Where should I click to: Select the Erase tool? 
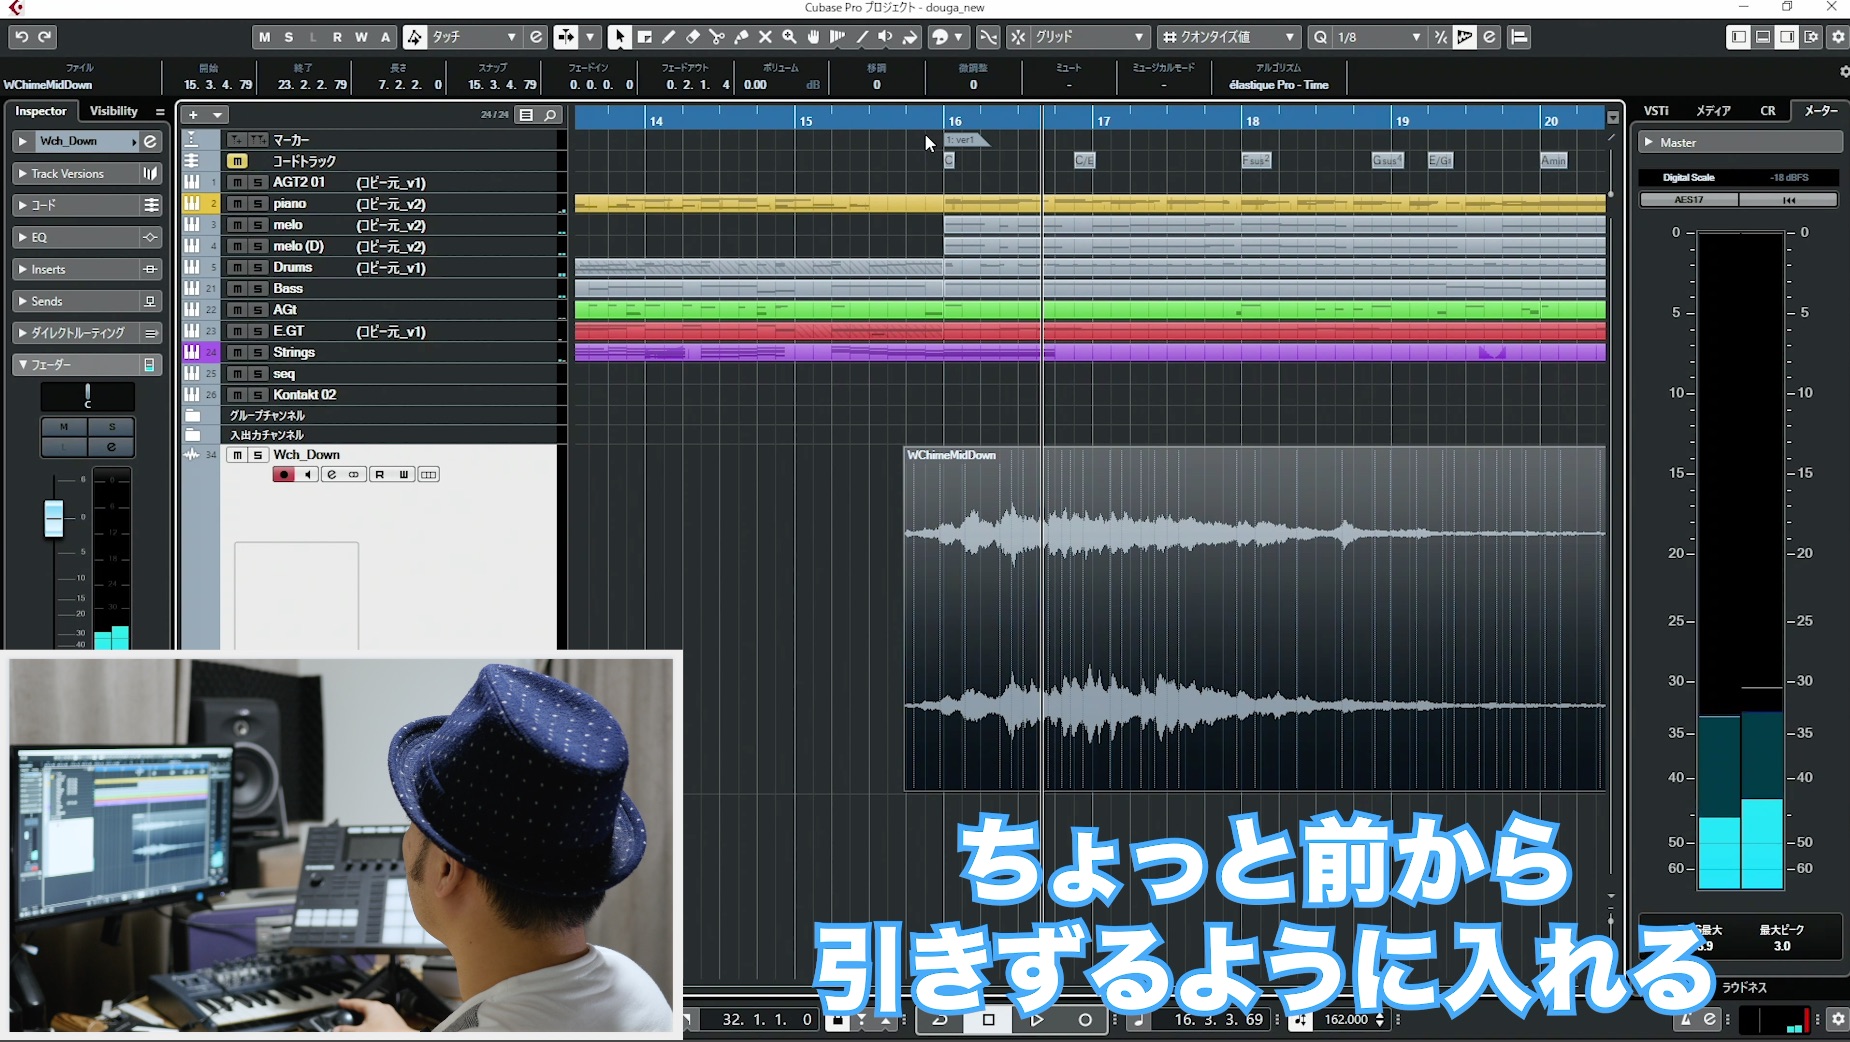pos(693,37)
